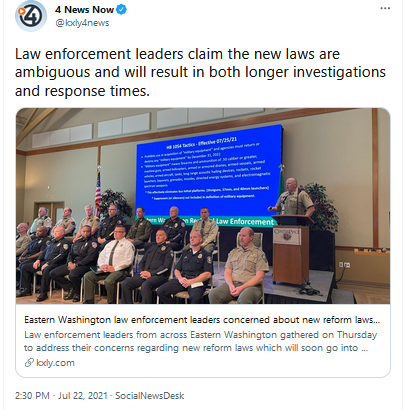Open the Eastern Washington law enforcement headline
This screenshot has height=410, width=404.
click(202, 320)
